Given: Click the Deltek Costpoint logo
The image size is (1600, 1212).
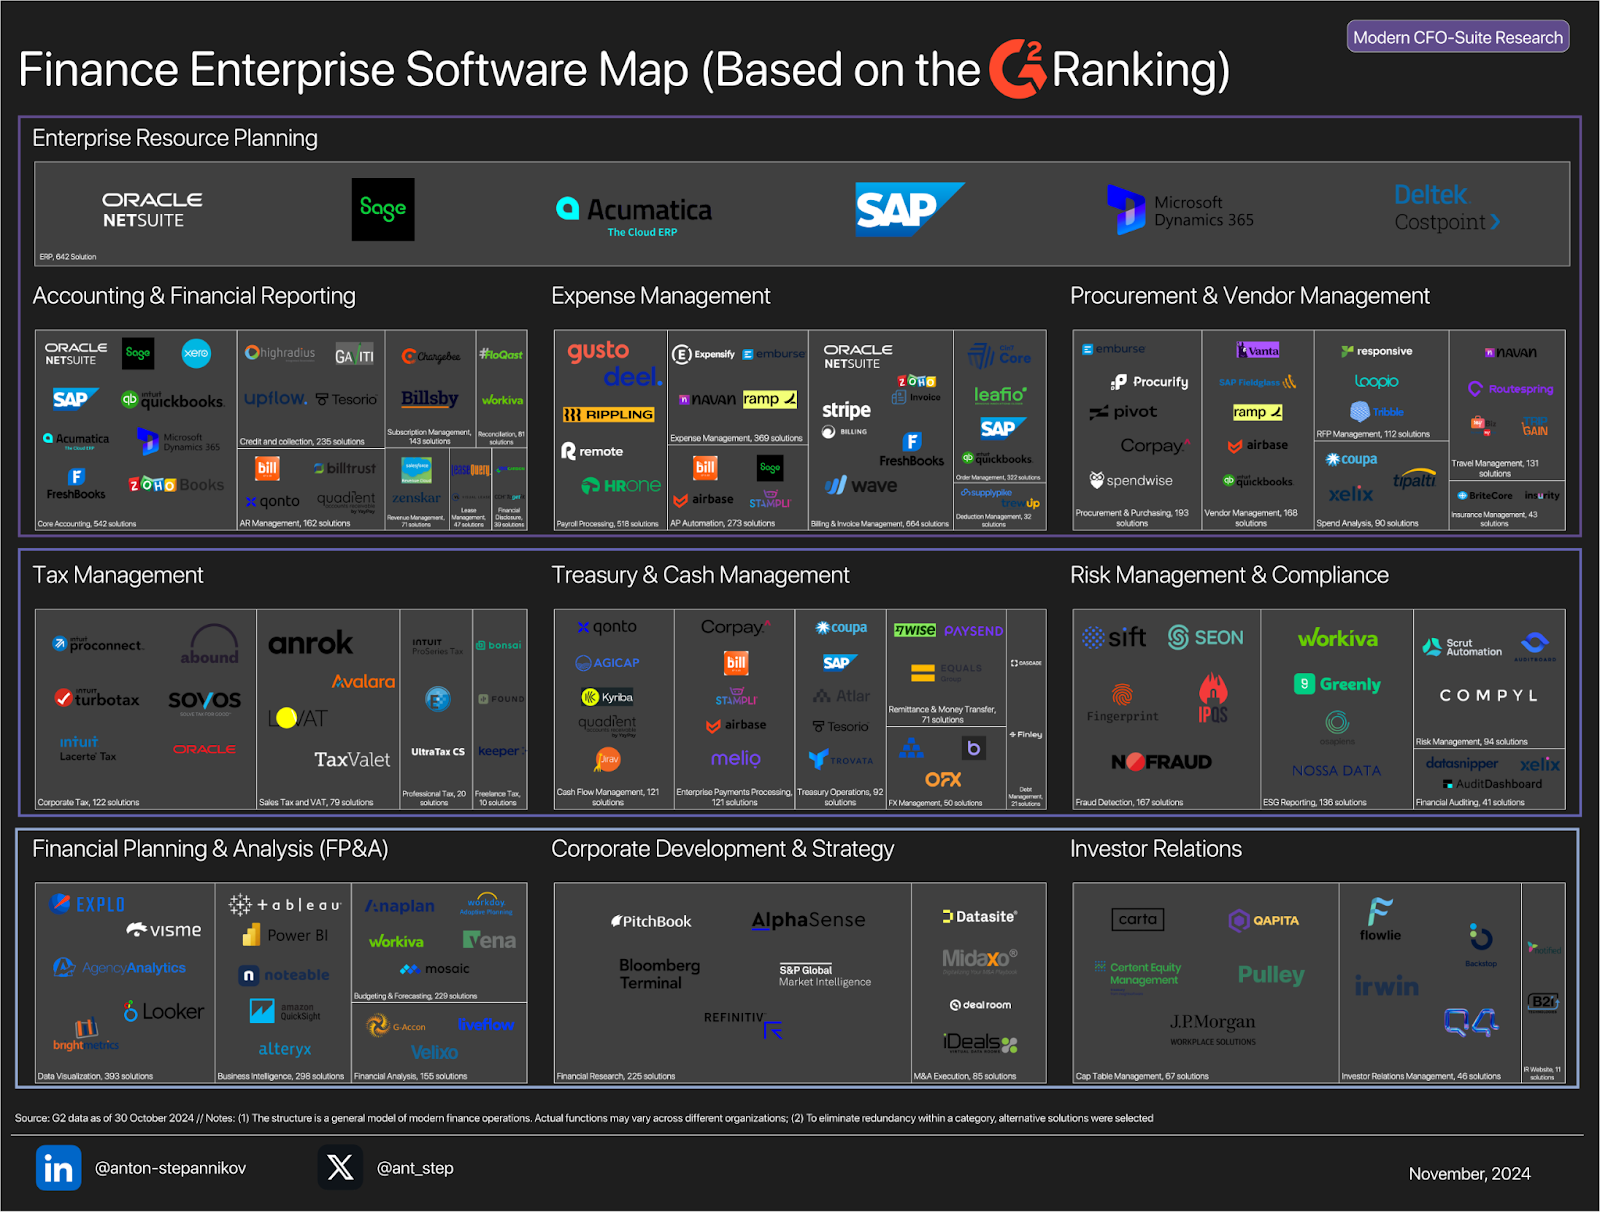Looking at the screenshot, I should click(1447, 208).
